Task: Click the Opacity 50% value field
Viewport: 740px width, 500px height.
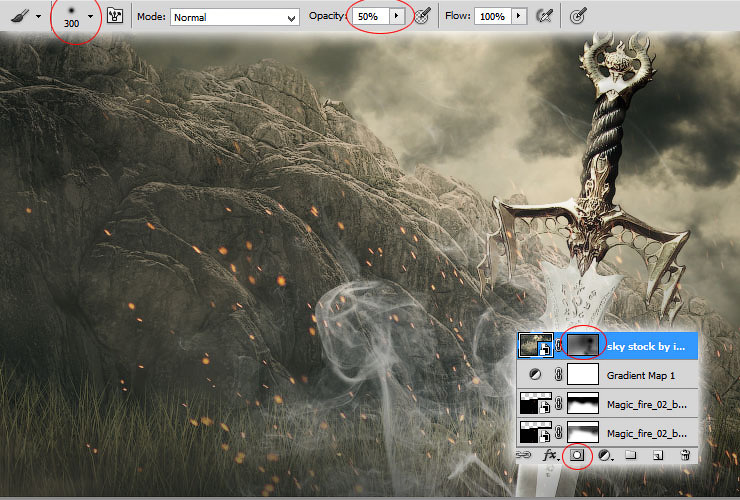Action: coord(370,17)
